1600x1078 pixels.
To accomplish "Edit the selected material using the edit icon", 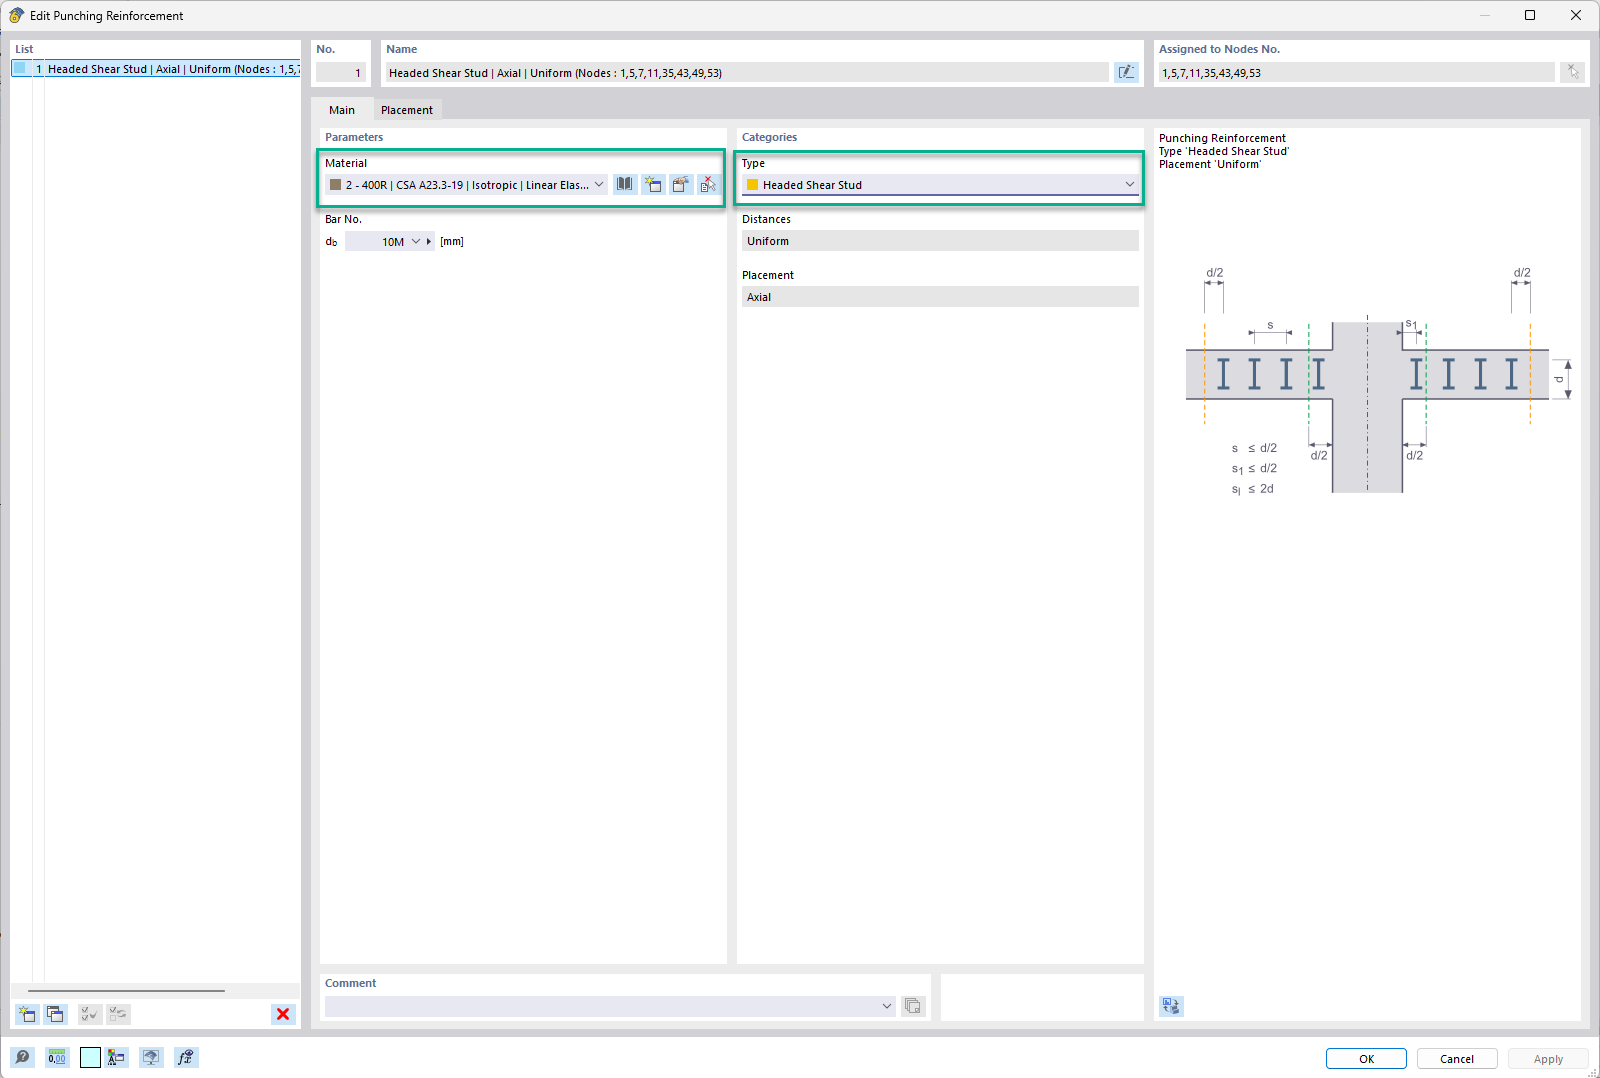I will [681, 184].
